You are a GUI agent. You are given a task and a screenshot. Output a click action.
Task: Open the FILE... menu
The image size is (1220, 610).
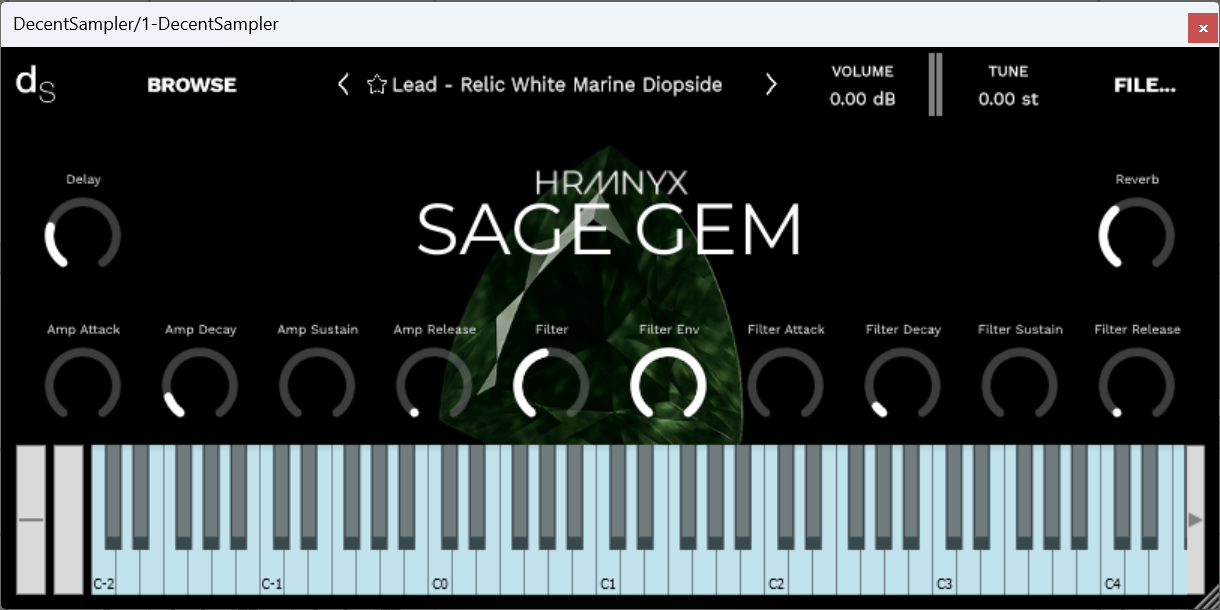(x=1144, y=85)
